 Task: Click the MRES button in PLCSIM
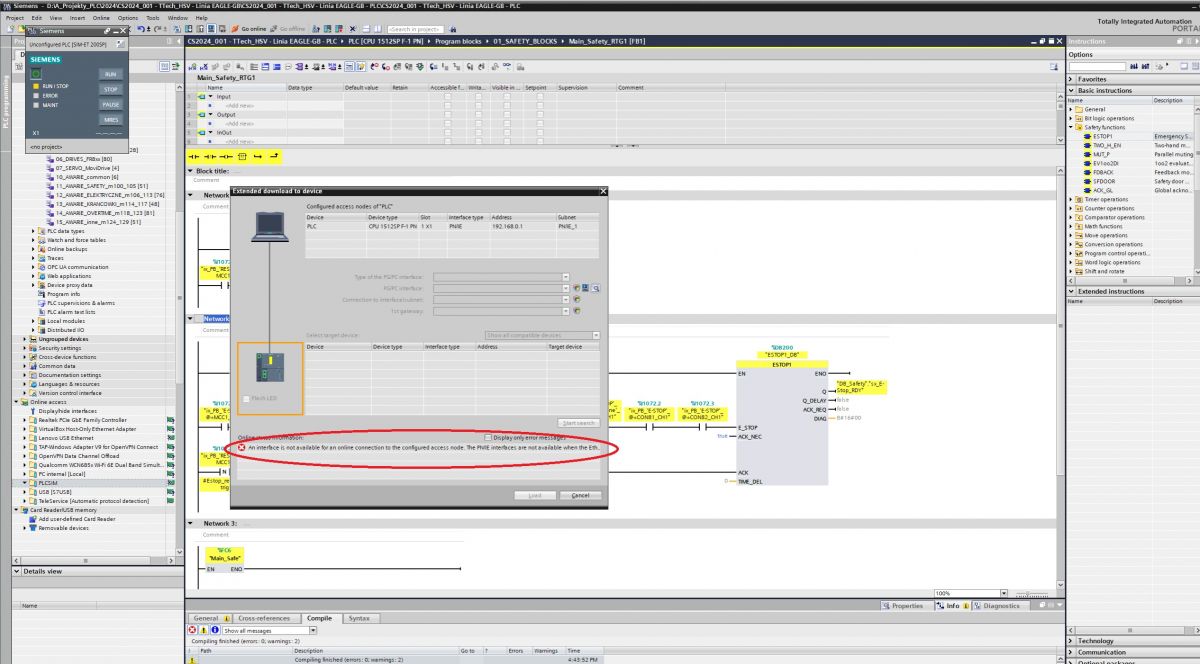pos(111,119)
